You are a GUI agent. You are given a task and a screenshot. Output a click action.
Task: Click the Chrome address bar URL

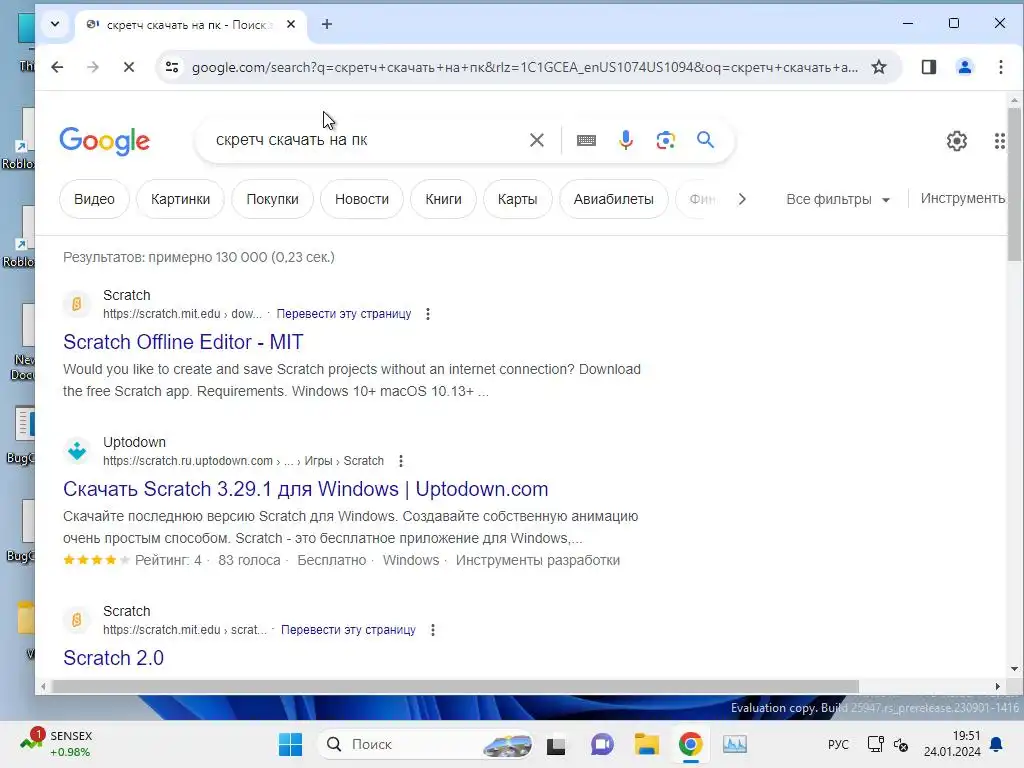click(x=524, y=67)
